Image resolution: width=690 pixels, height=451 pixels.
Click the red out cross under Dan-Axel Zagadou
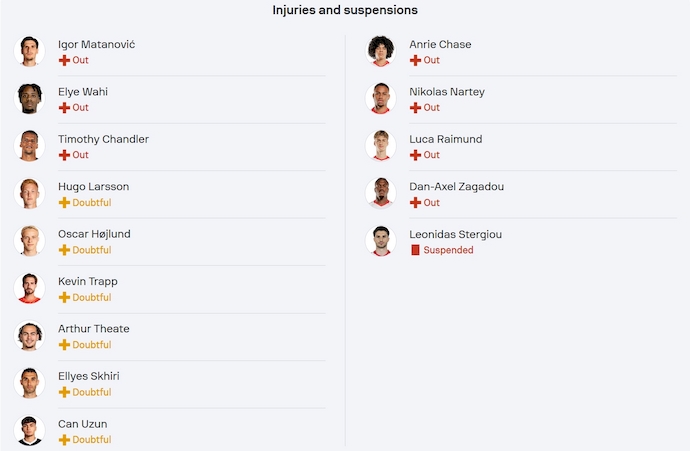415,202
